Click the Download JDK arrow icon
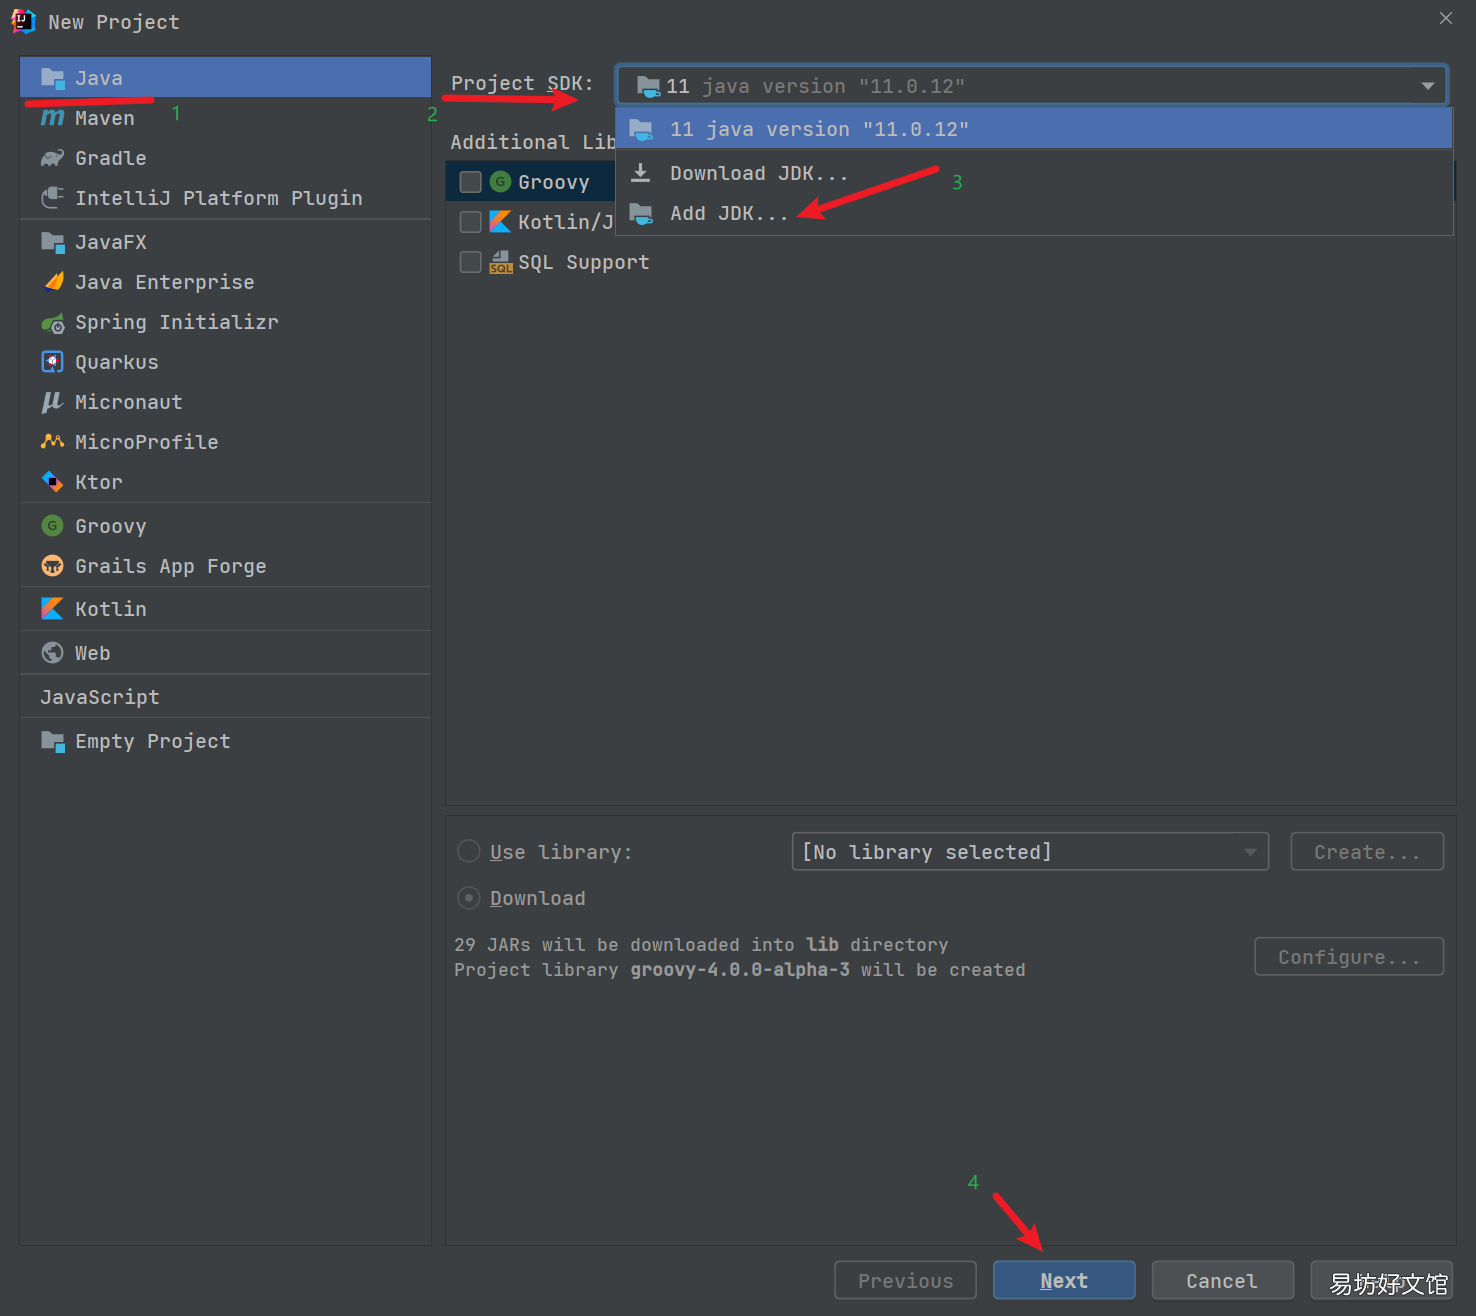Viewport: 1476px width, 1316px height. tap(641, 173)
